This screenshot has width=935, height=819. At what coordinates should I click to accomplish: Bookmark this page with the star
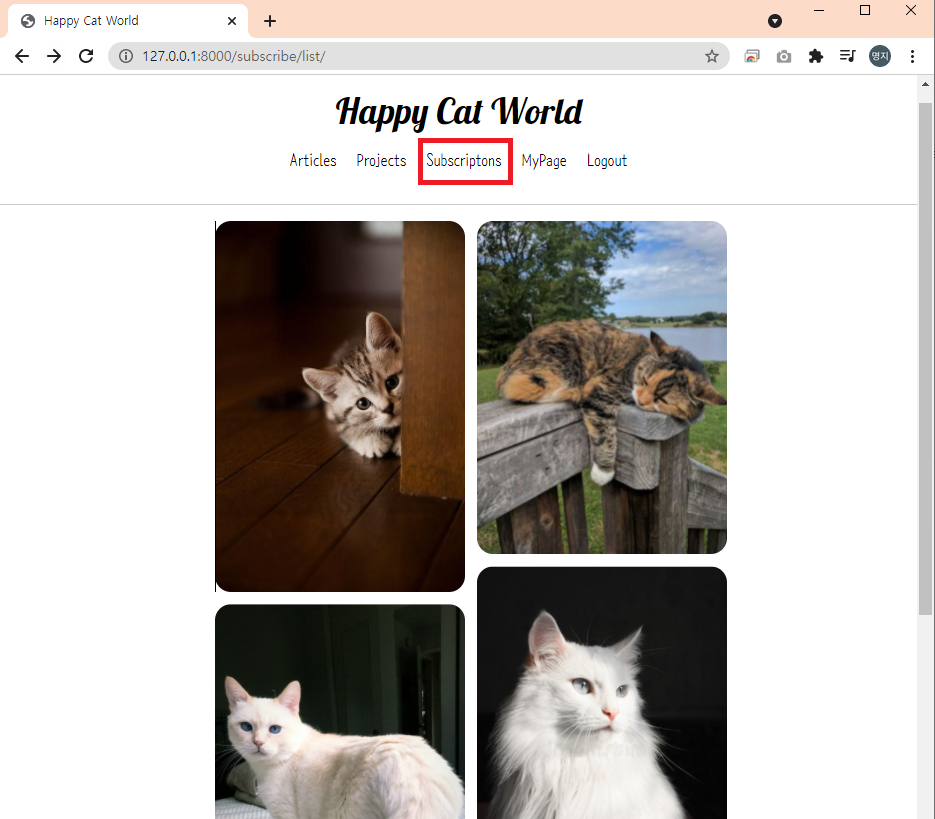pyautogui.click(x=711, y=56)
